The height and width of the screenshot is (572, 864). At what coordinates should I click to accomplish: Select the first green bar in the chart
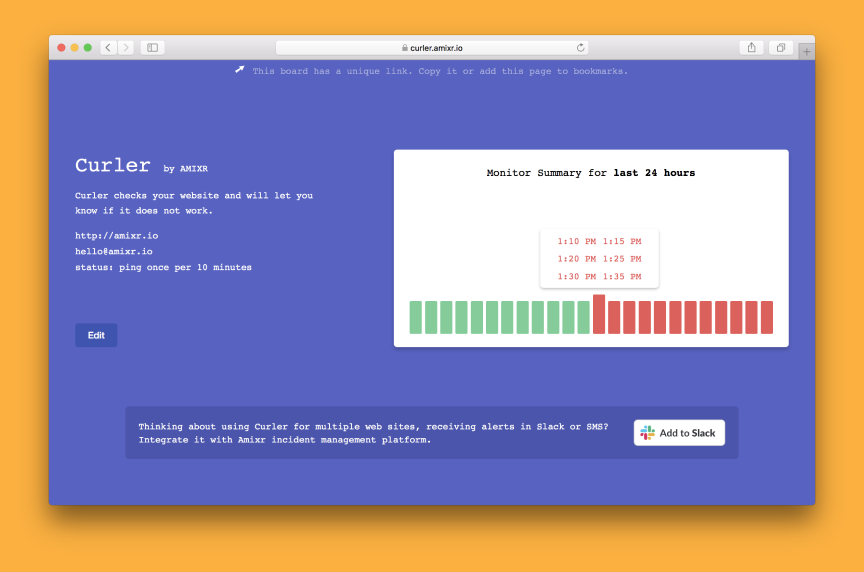tap(415, 317)
